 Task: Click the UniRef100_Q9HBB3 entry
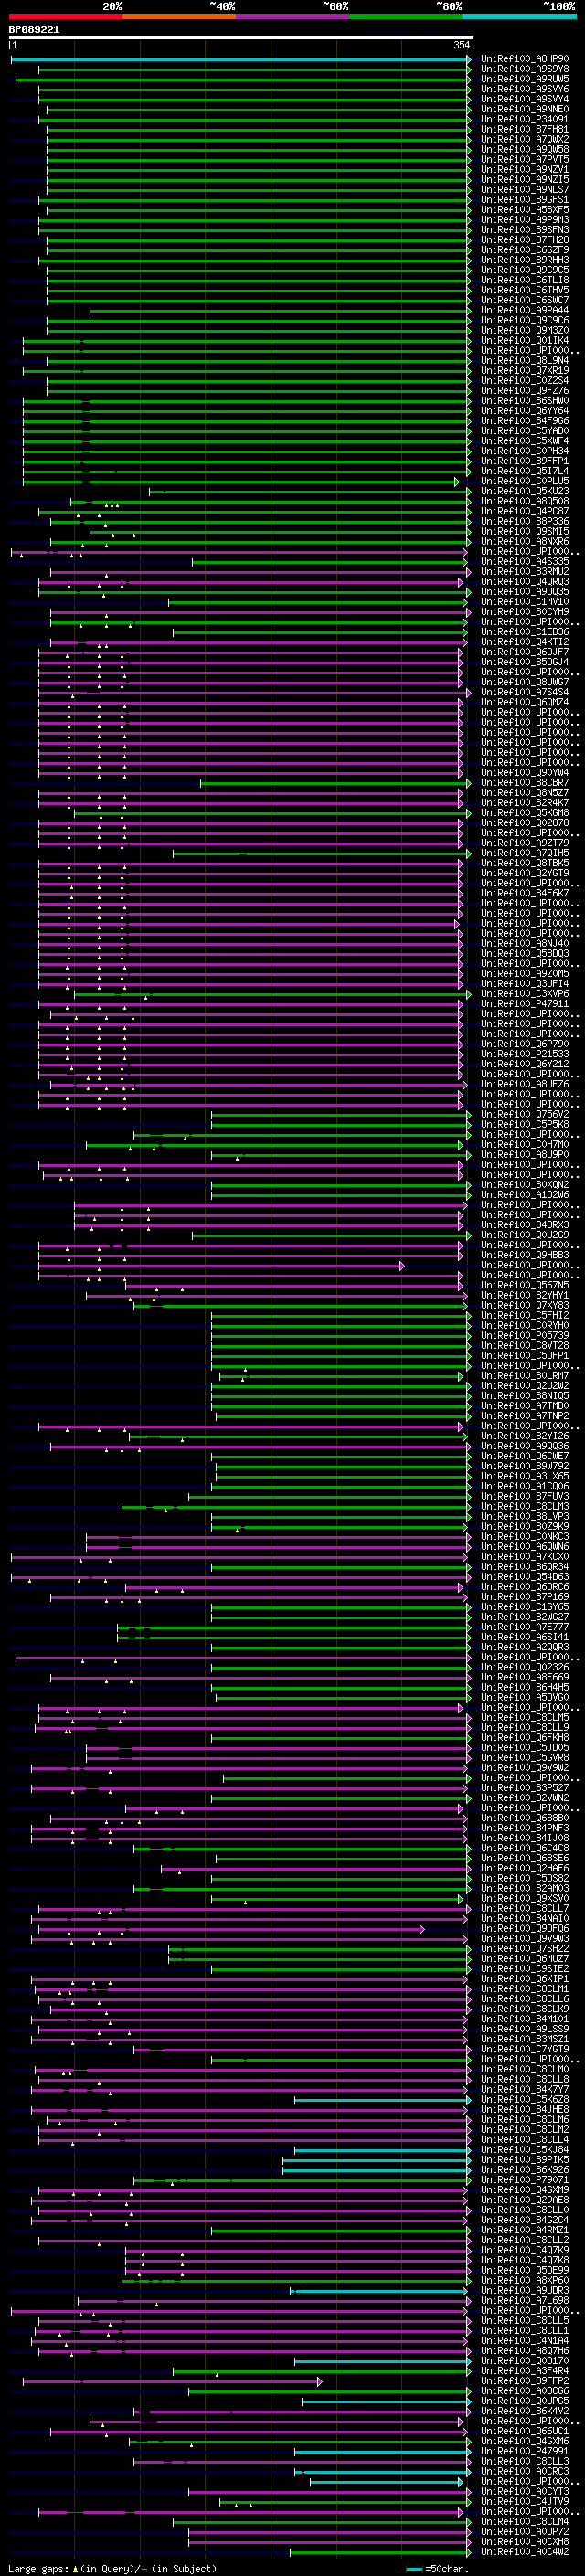click(525, 1255)
